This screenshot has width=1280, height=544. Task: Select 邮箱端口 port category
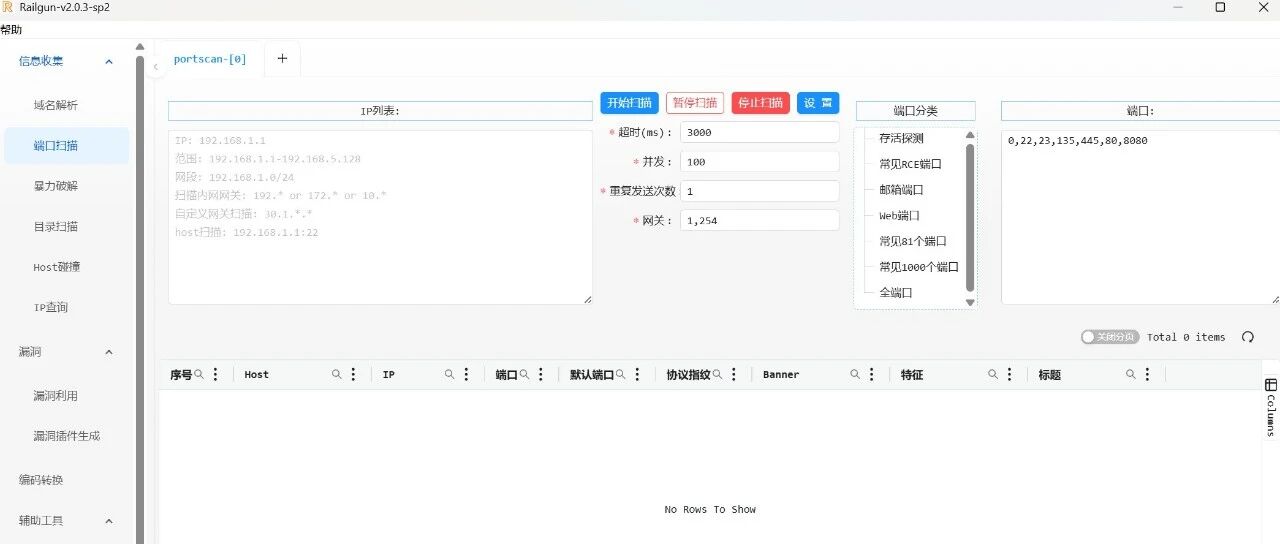901,190
